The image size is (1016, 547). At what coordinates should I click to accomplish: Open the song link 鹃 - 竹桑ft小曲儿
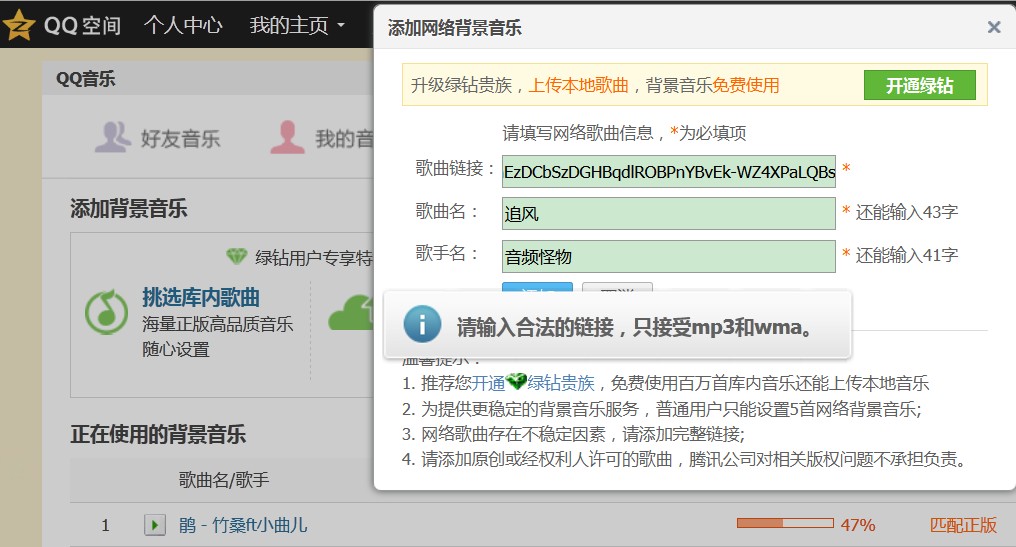243,525
